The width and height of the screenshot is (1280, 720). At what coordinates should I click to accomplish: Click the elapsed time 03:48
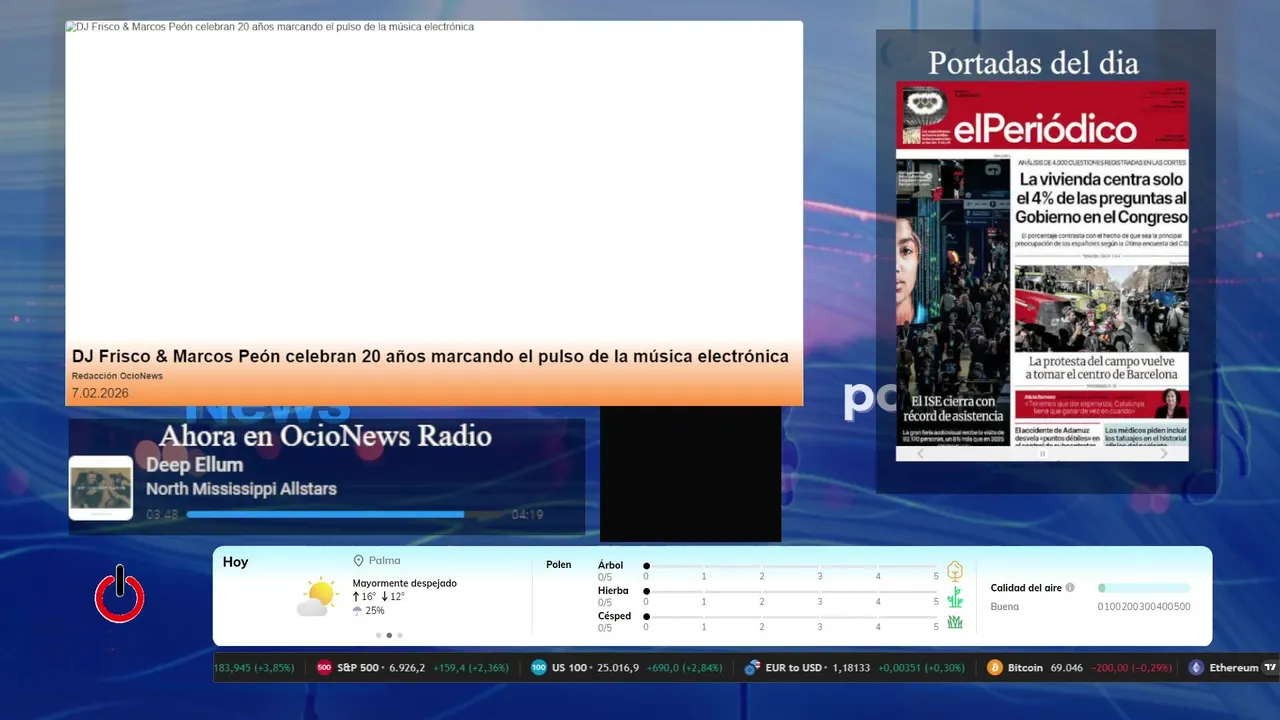click(x=162, y=515)
